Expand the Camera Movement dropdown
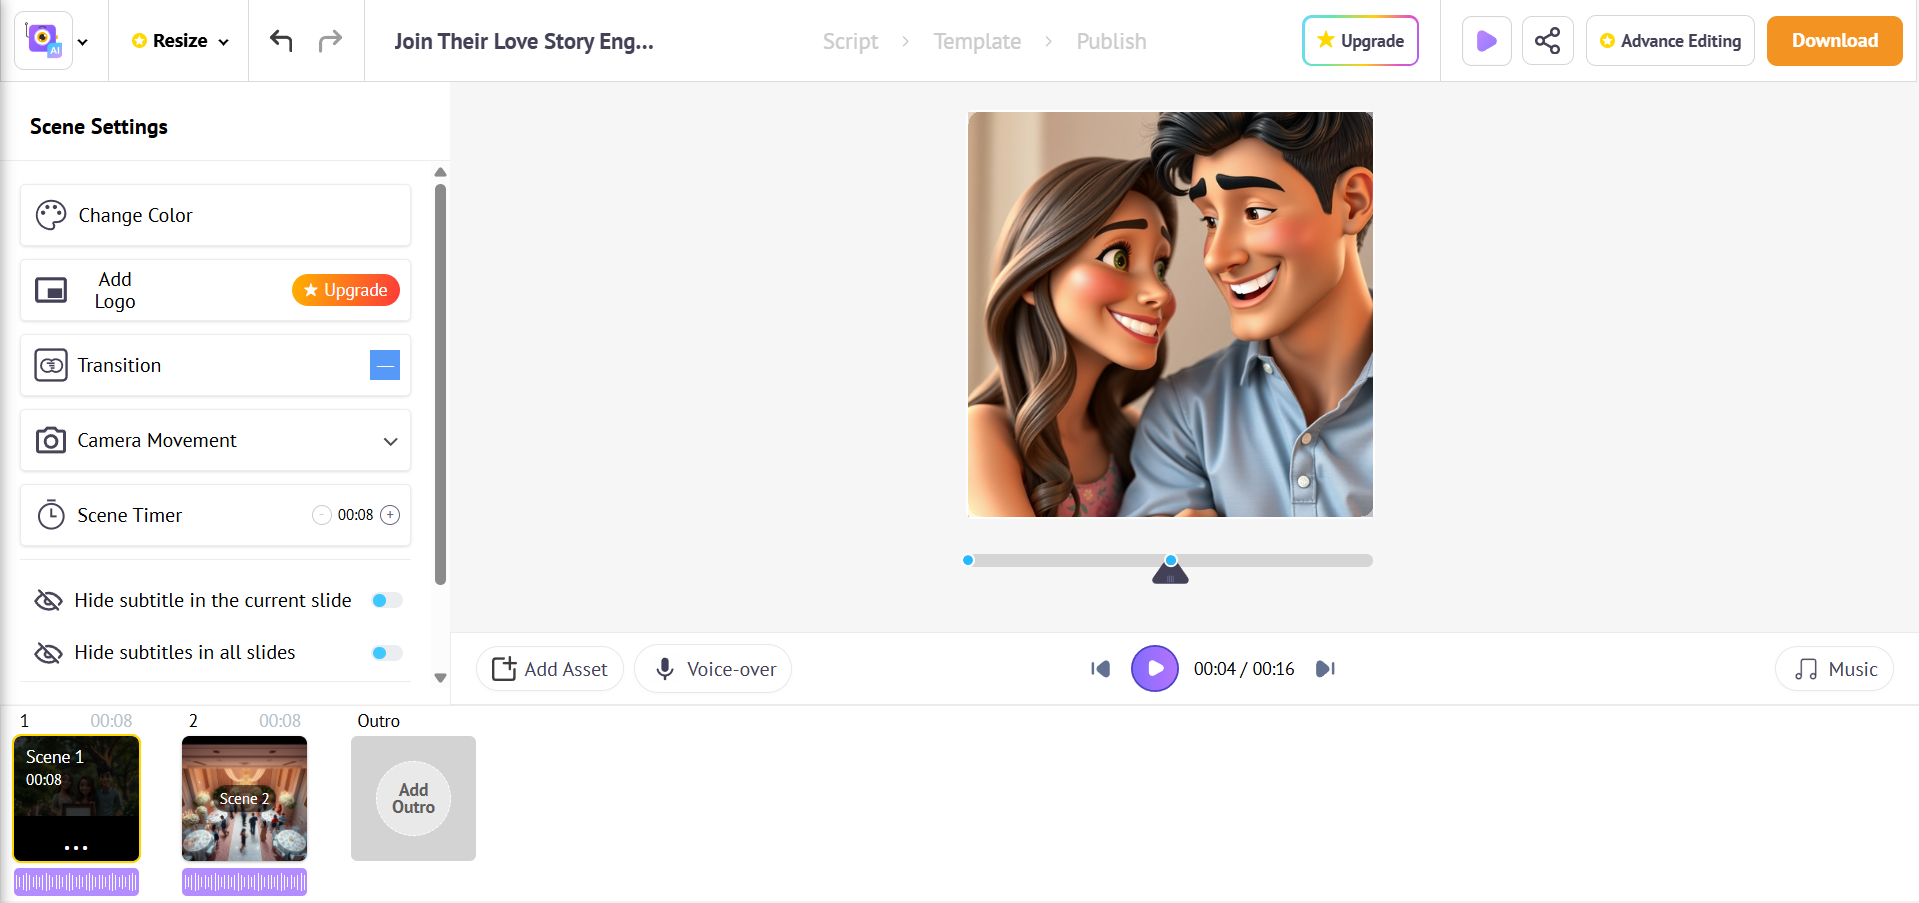The width and height of the screenshot is (1919, 903). tap(390, 441)
